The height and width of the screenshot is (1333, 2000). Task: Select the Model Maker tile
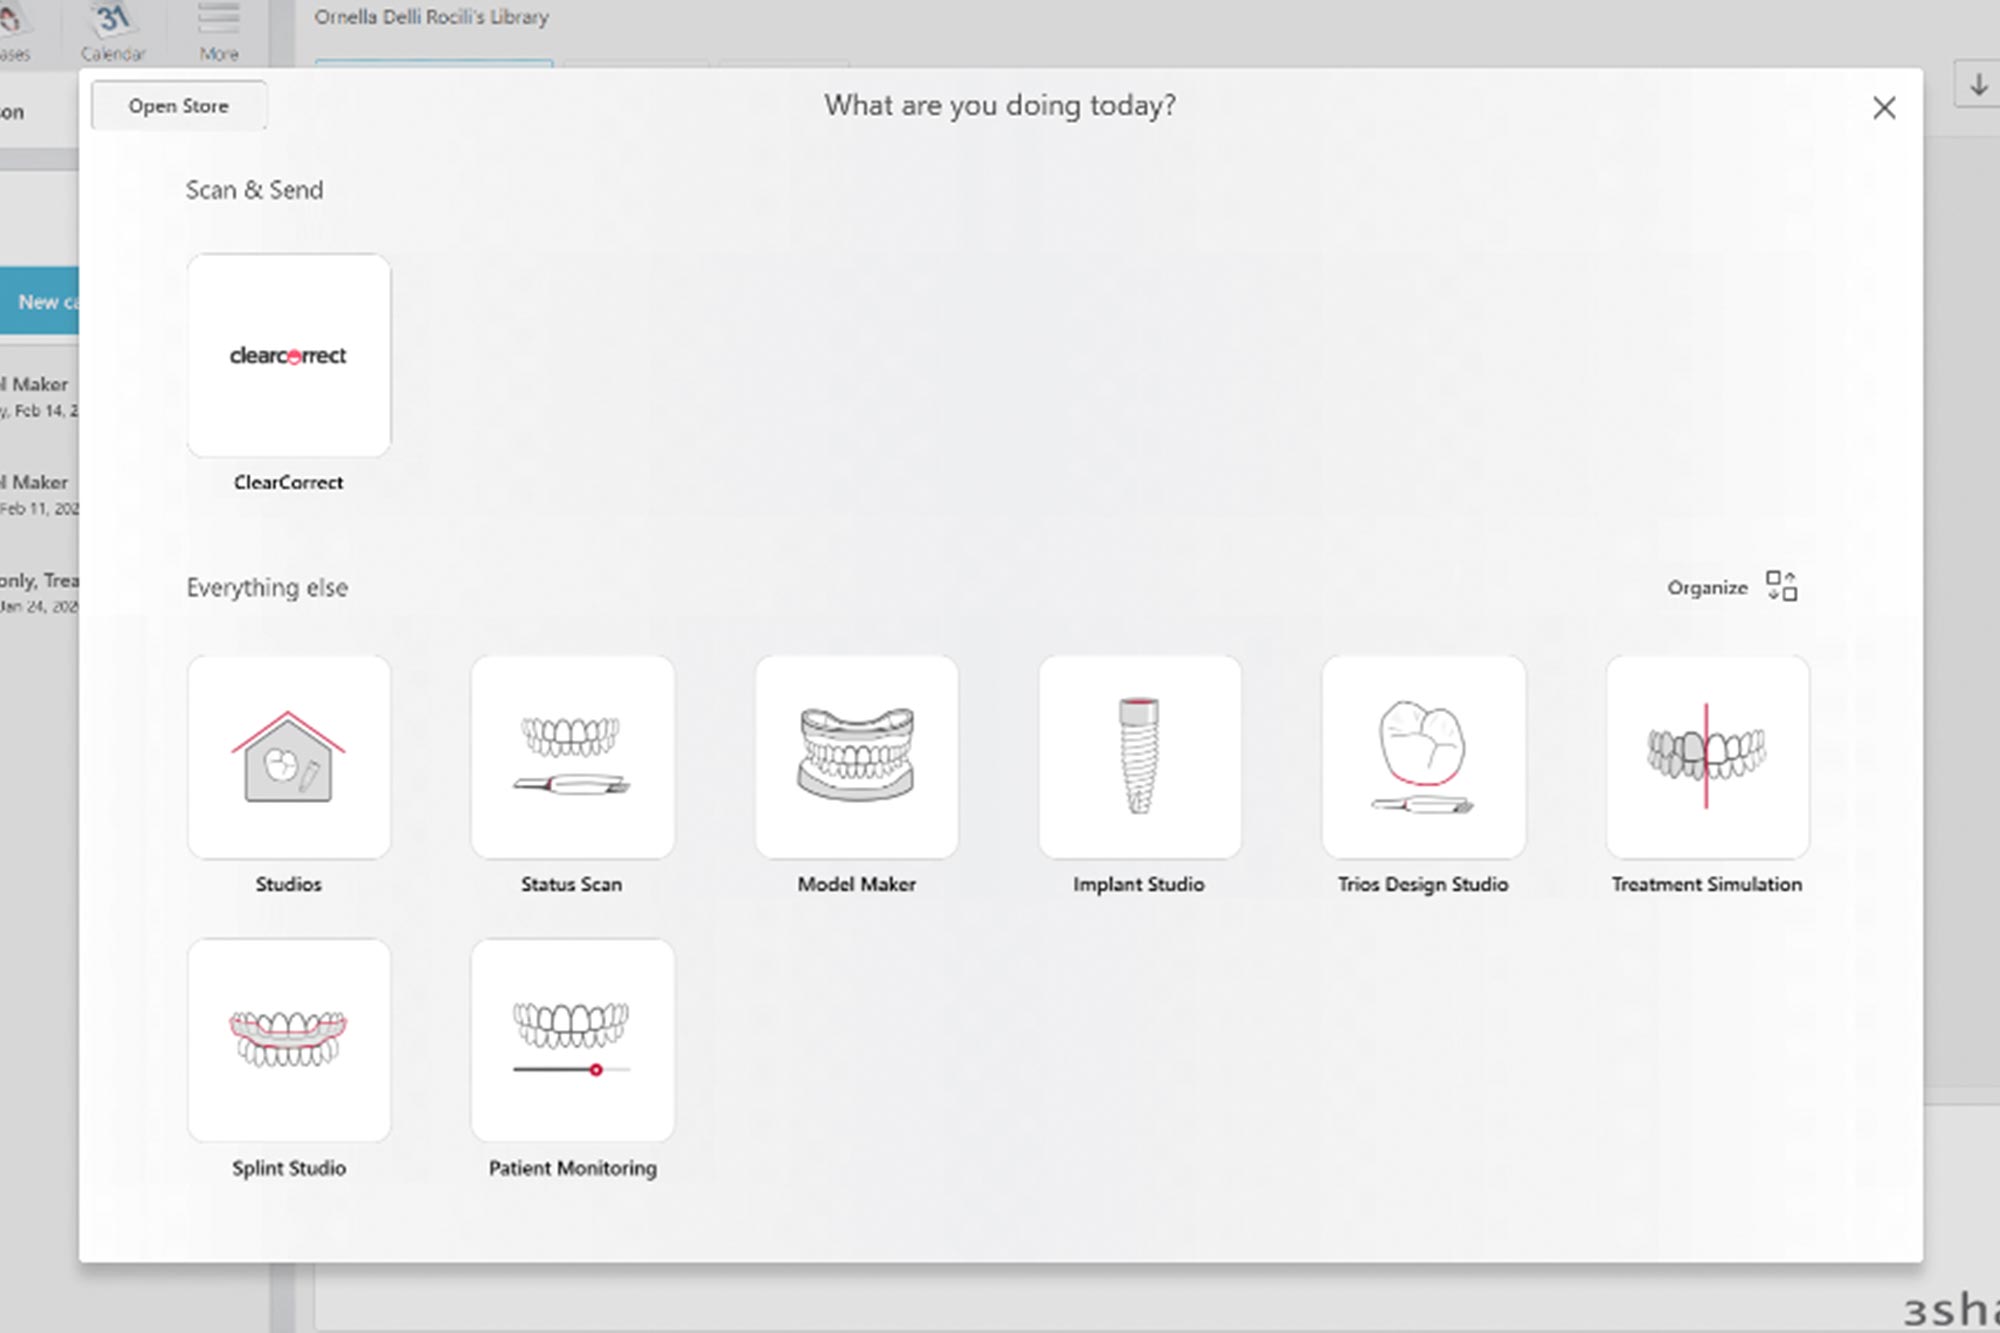coord(857,757)
